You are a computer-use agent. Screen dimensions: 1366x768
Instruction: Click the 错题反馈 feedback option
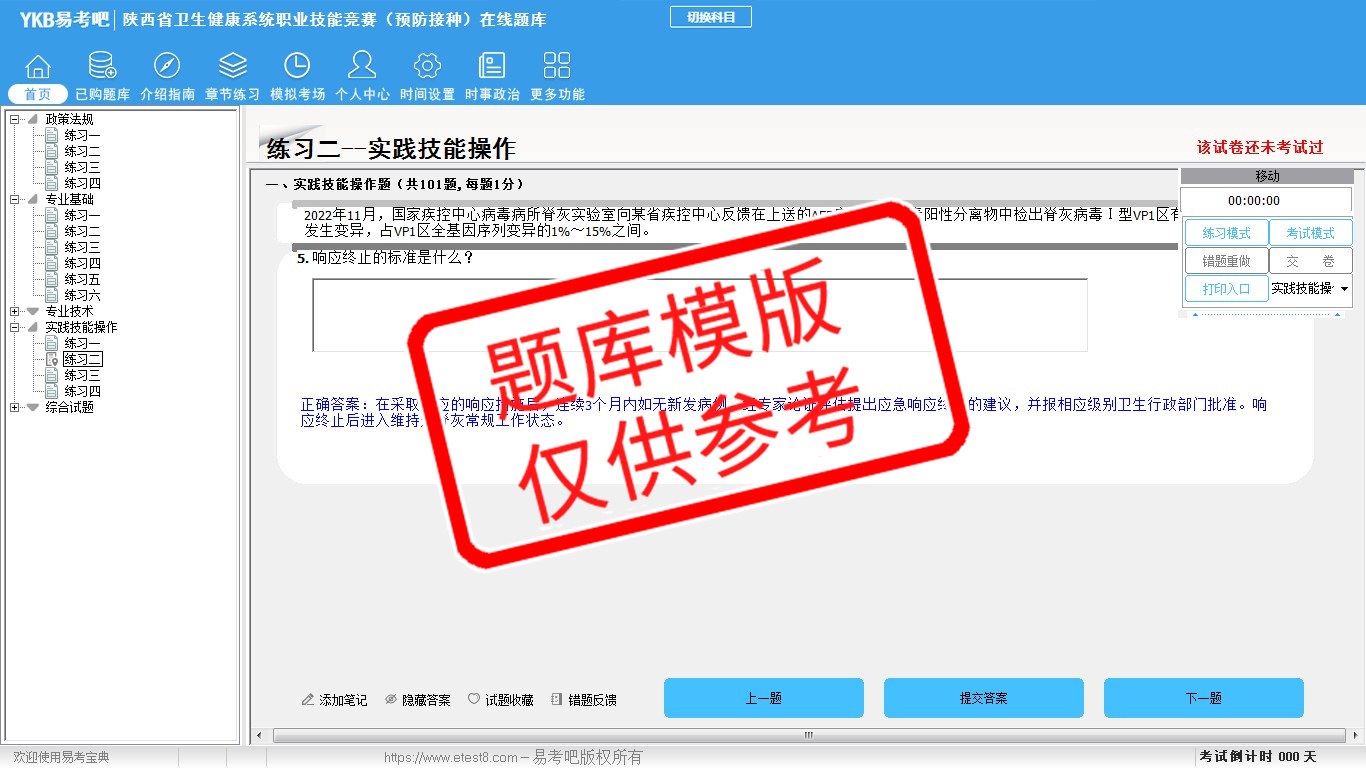tap(584, 700)
